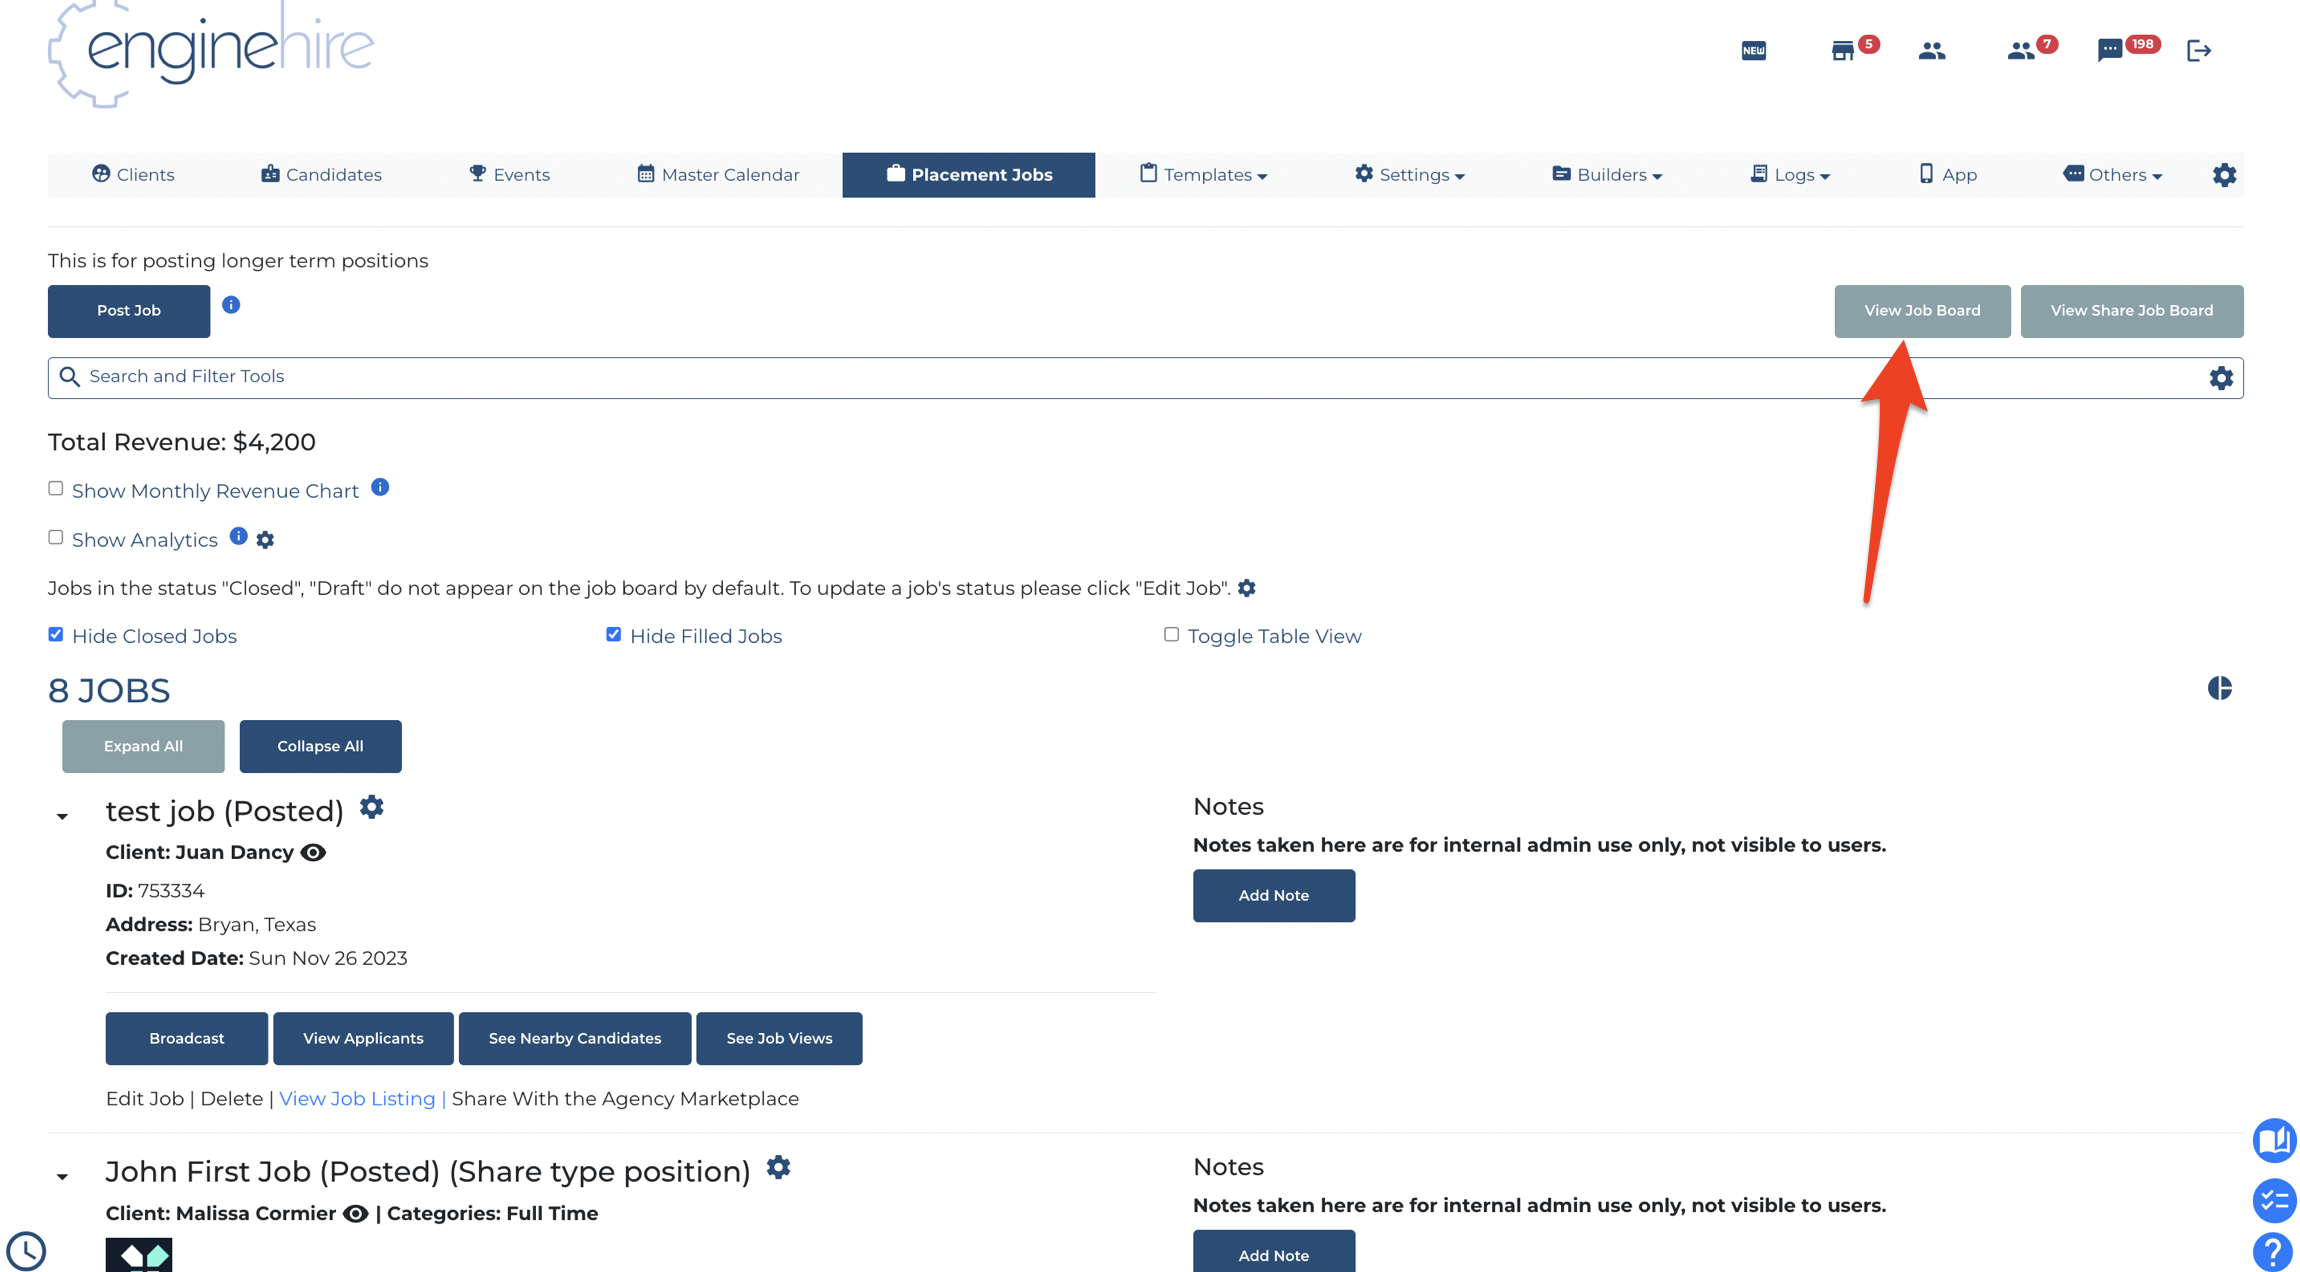This screenshot has width=2300, height=1272.
Task: Open the people icon without a badge
Action: 1932,50
